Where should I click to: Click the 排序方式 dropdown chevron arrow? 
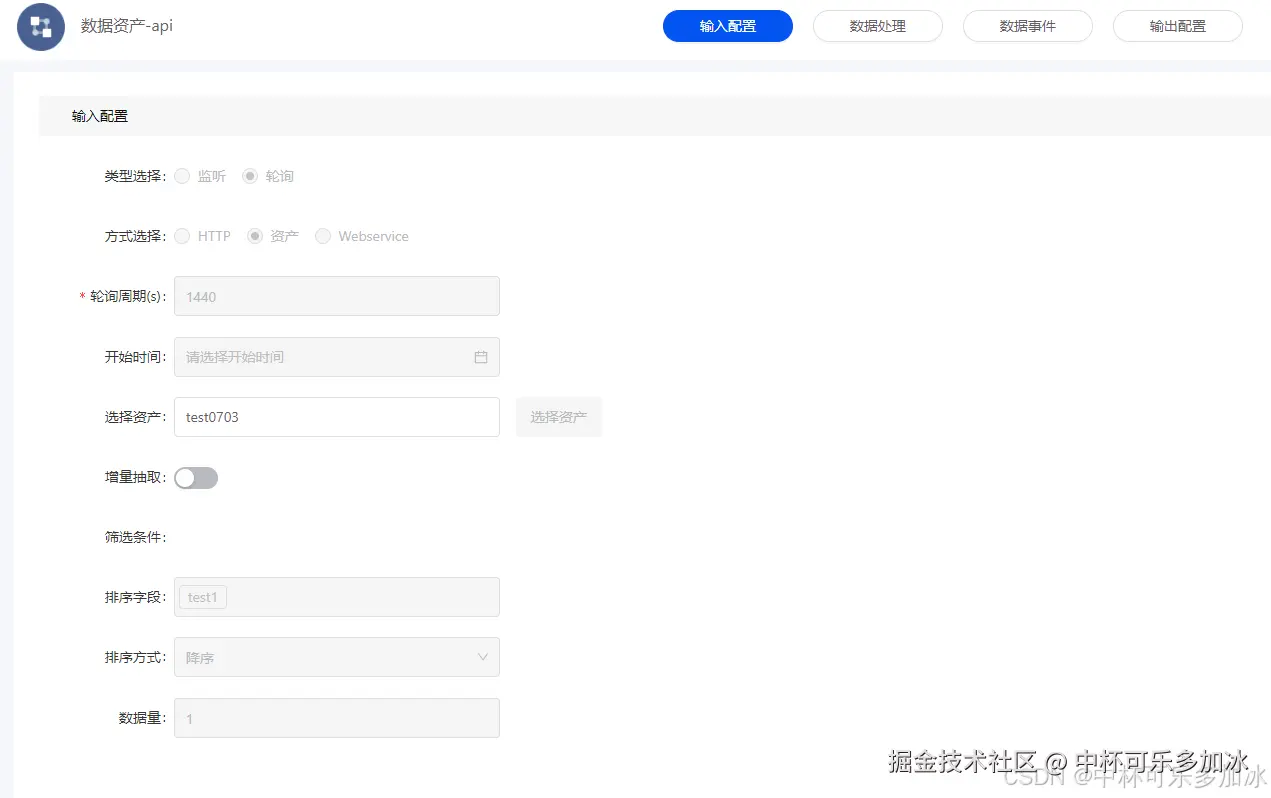point(484,657)
